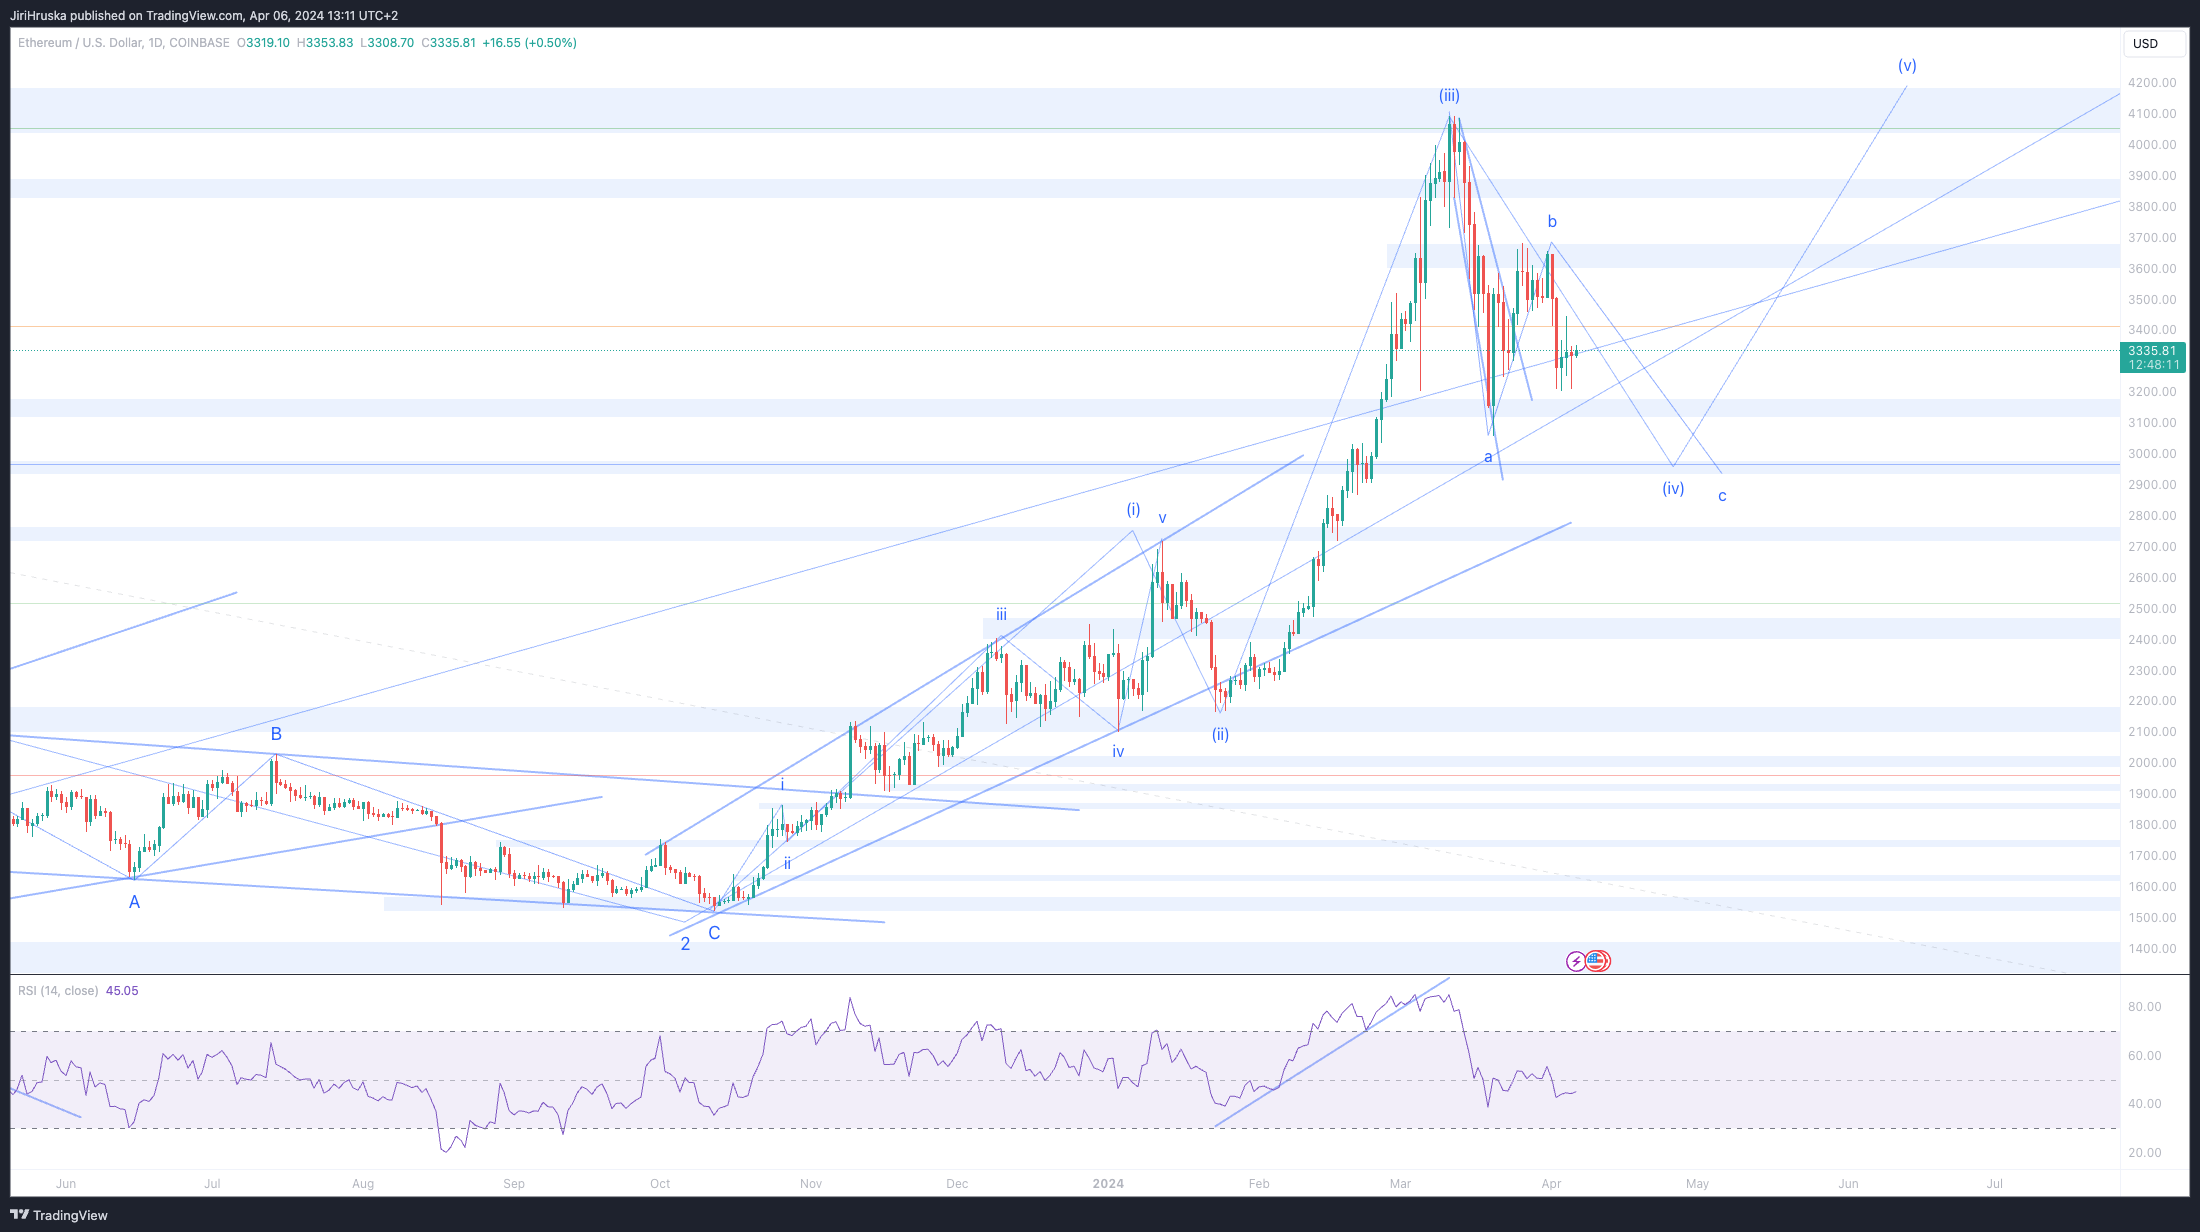This screenshot has width=2200, height=1232.
Task: Click the wave label 'b' annotation
Action: coord(1552,222)
